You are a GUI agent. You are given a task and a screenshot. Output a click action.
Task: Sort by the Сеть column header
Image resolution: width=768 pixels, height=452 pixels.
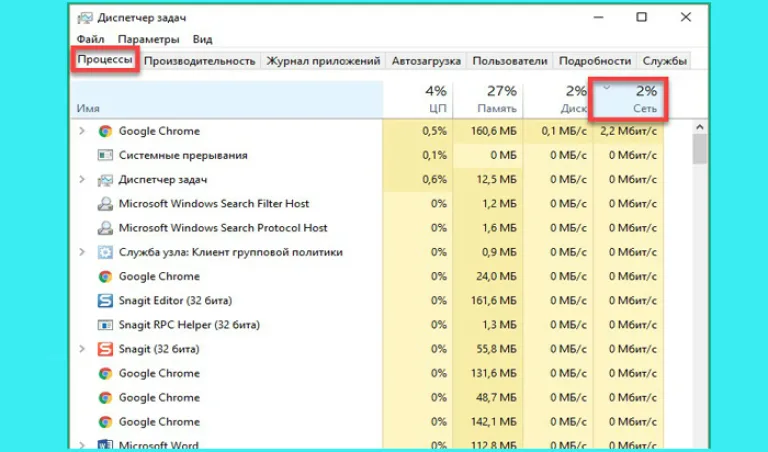click(628, 99)
